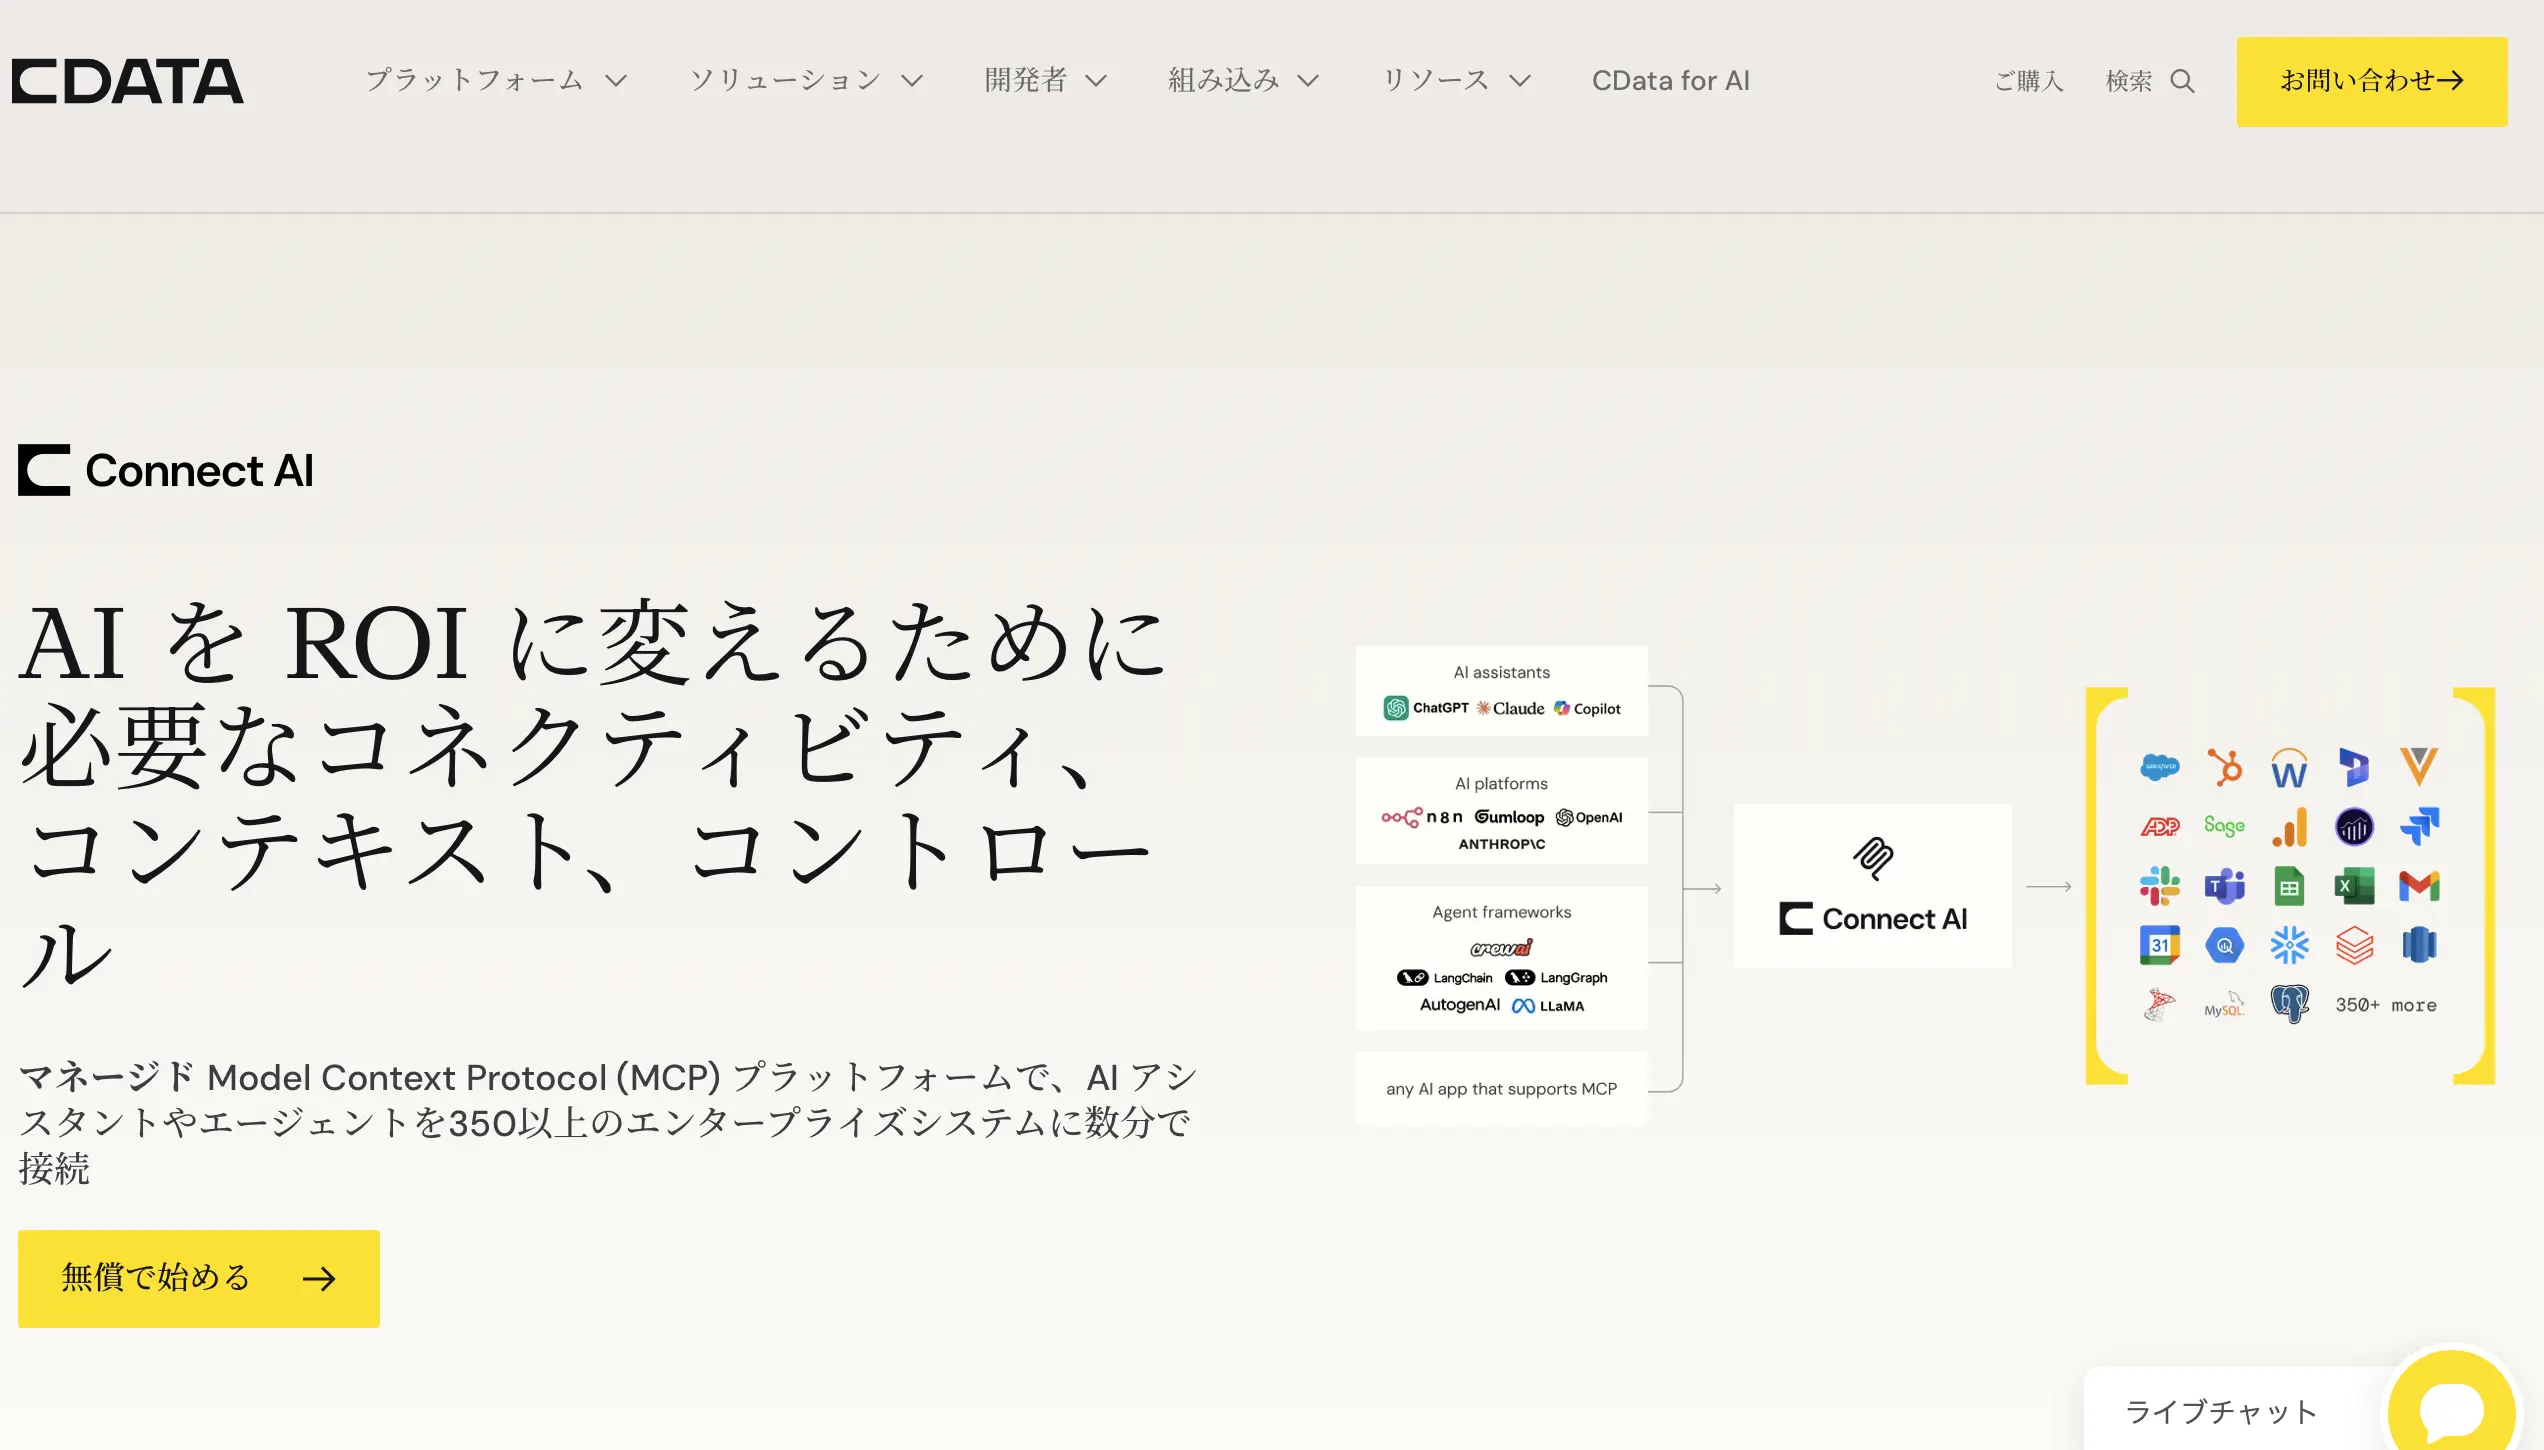This screenshot has height=1450, width=2544.
Task: Click the Snowflake icon
Action: [2289, 945]
